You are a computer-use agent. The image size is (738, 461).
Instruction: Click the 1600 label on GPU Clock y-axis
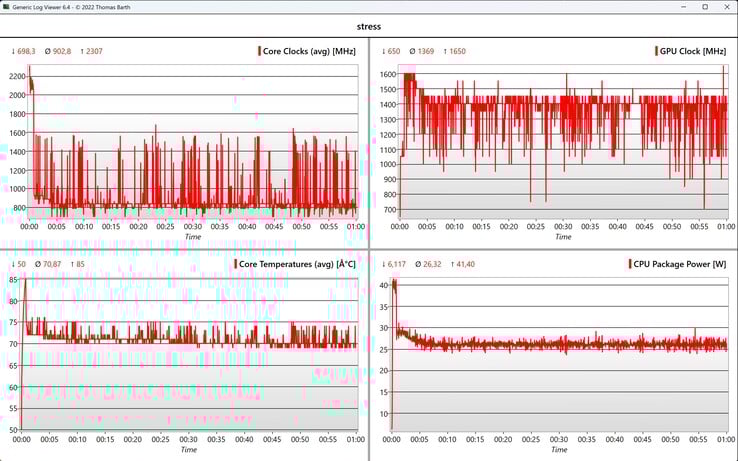(388, 74)
